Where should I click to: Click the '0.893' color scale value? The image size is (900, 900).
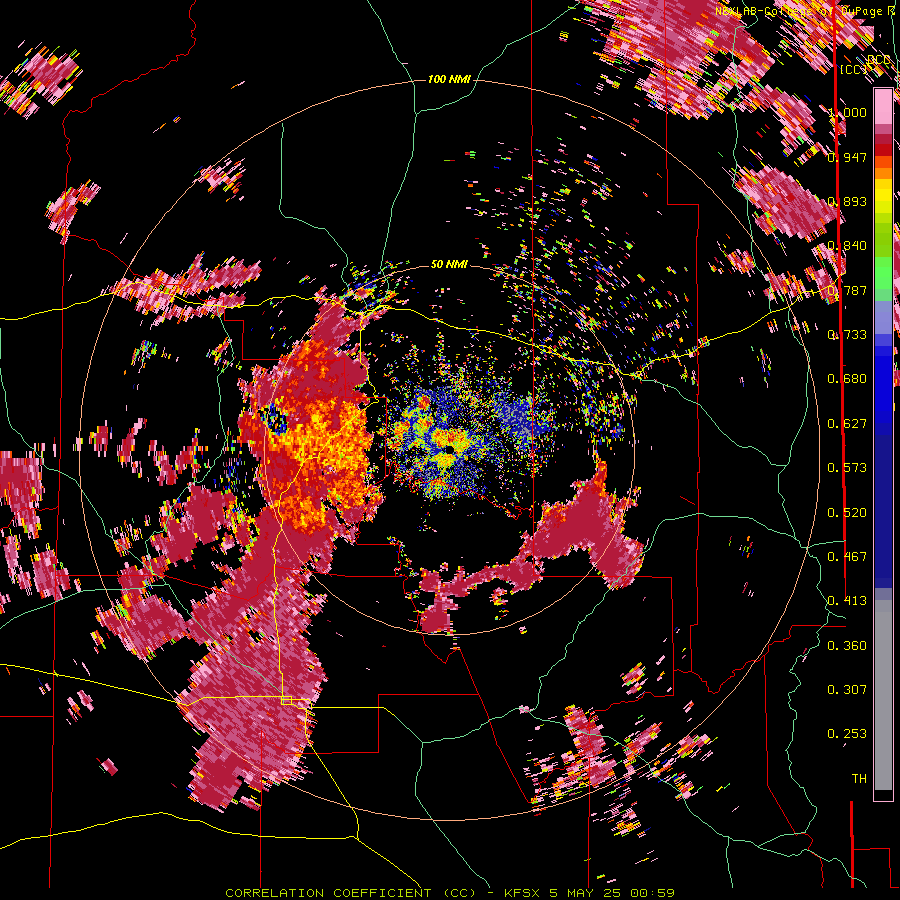pyautogui.click(x=847, y=201)
